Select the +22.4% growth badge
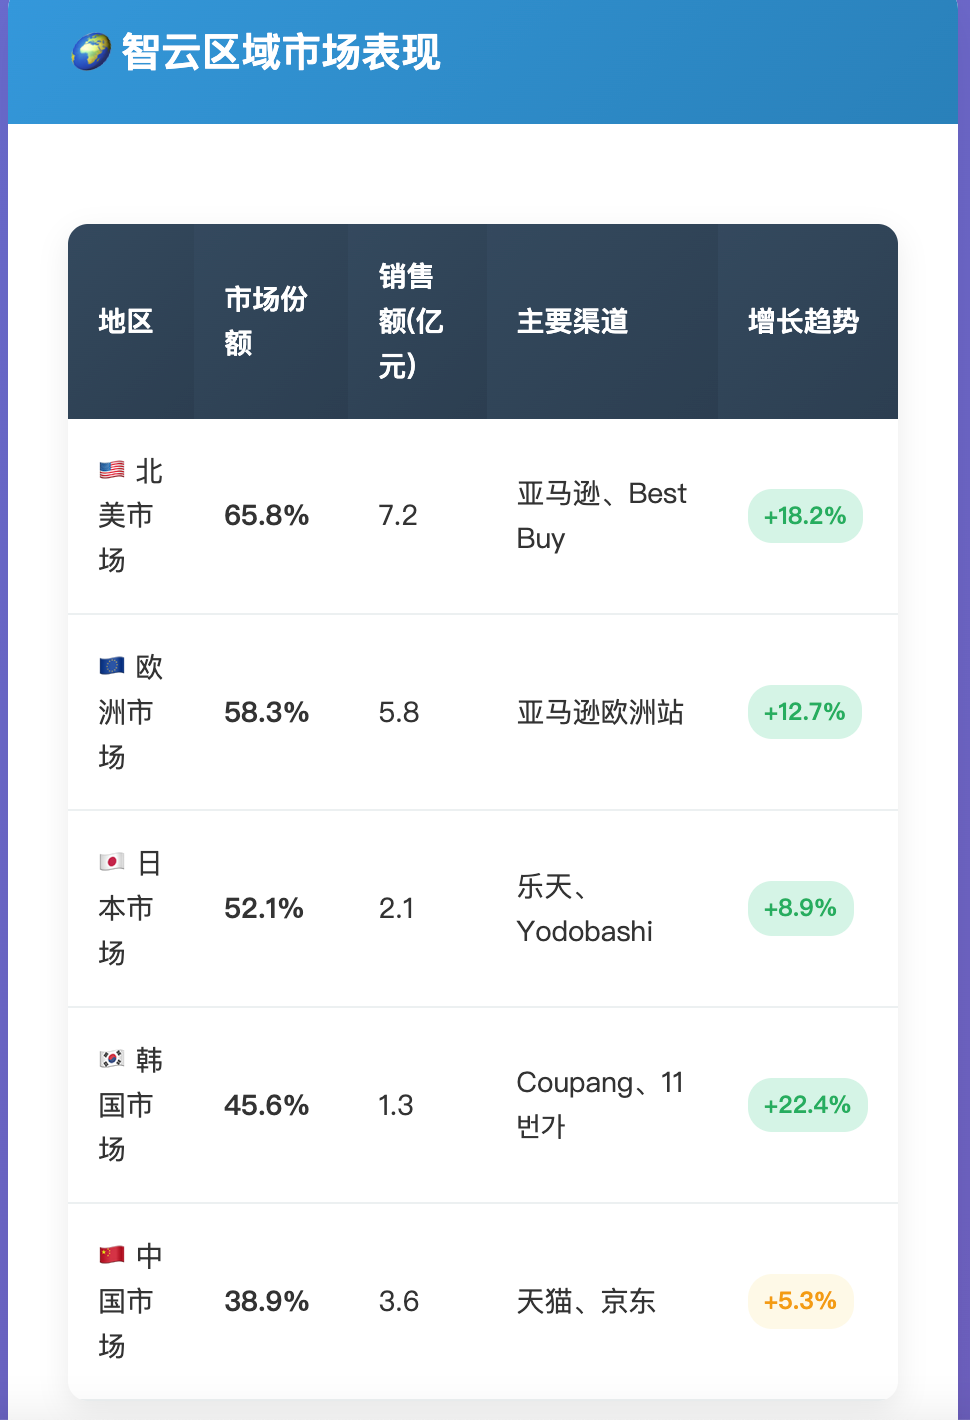 tap(807, 1105)
